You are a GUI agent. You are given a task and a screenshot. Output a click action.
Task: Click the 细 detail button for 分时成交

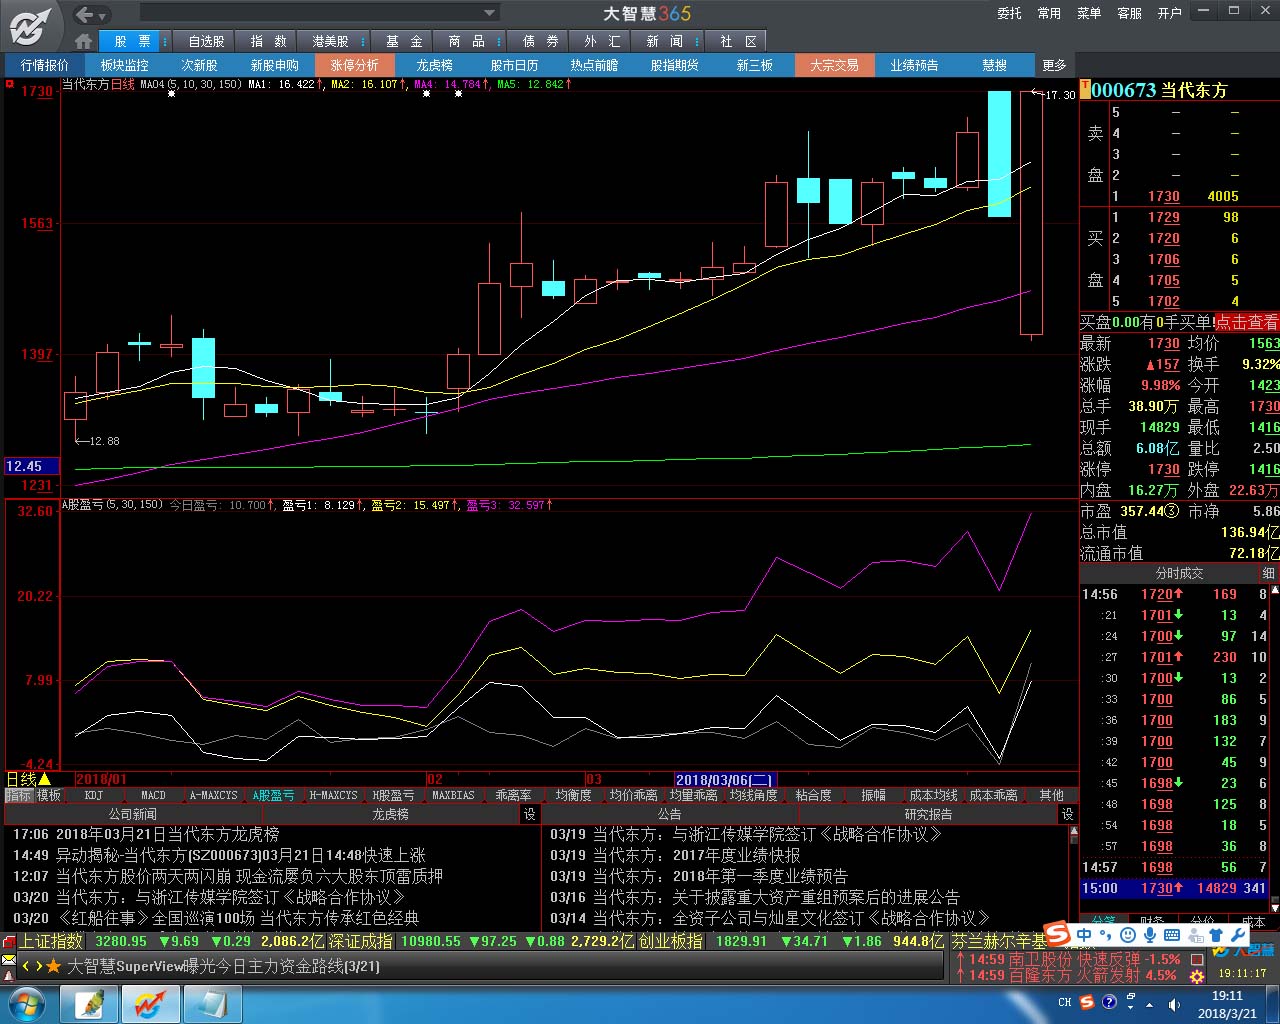coord(1269,573)
